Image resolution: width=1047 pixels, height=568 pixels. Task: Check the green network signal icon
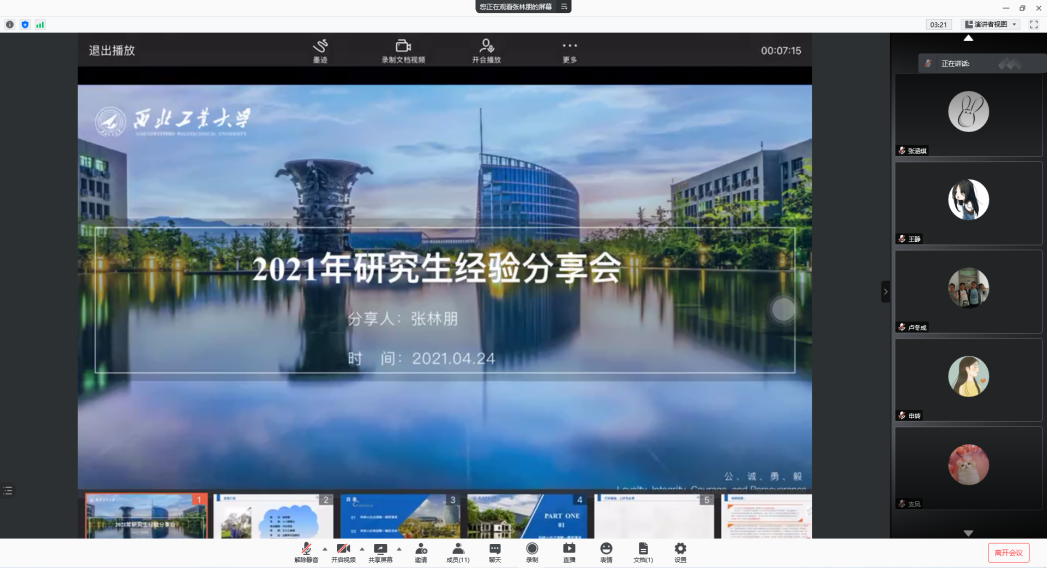tap(40, 25)
